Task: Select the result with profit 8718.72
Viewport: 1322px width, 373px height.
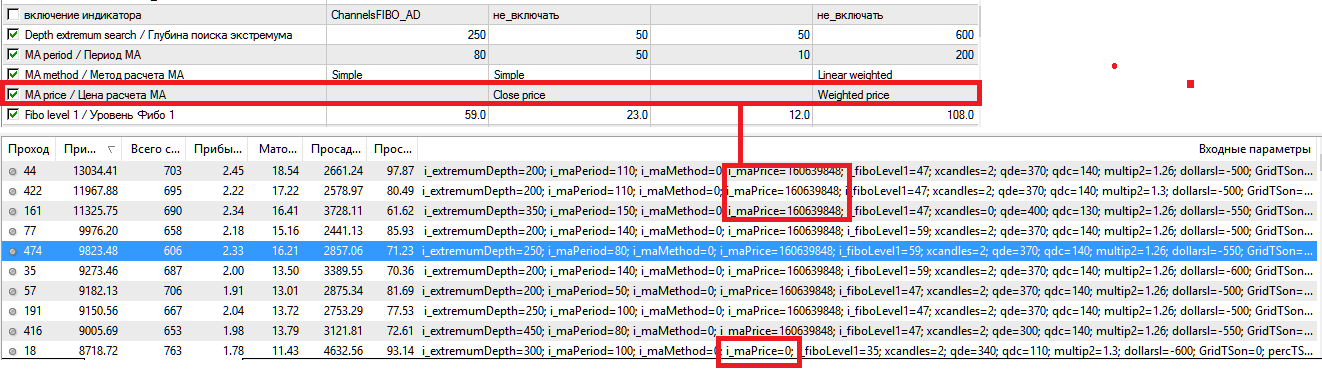Action: tap(100, 352)
